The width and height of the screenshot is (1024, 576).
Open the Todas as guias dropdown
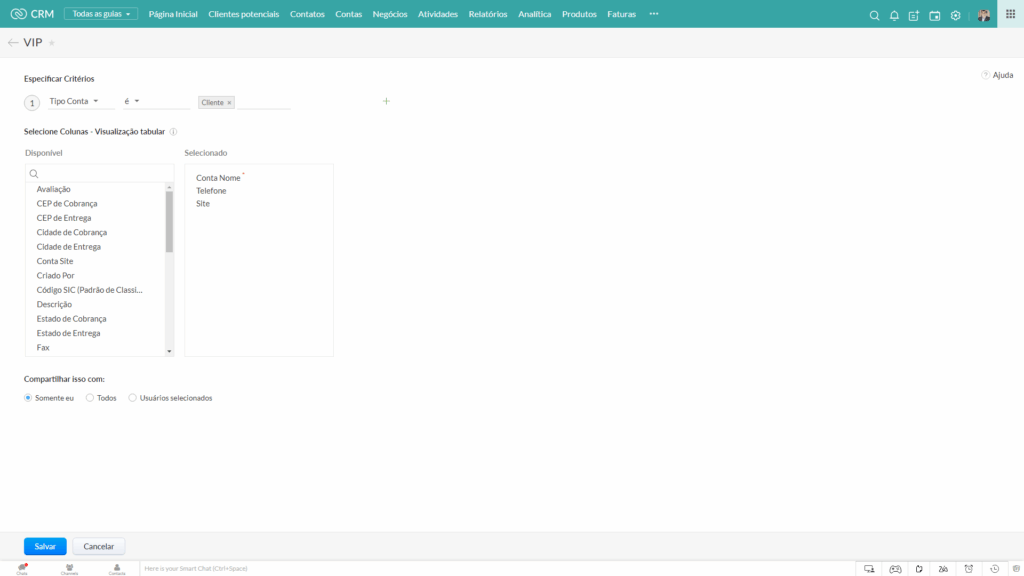point(101,14)
